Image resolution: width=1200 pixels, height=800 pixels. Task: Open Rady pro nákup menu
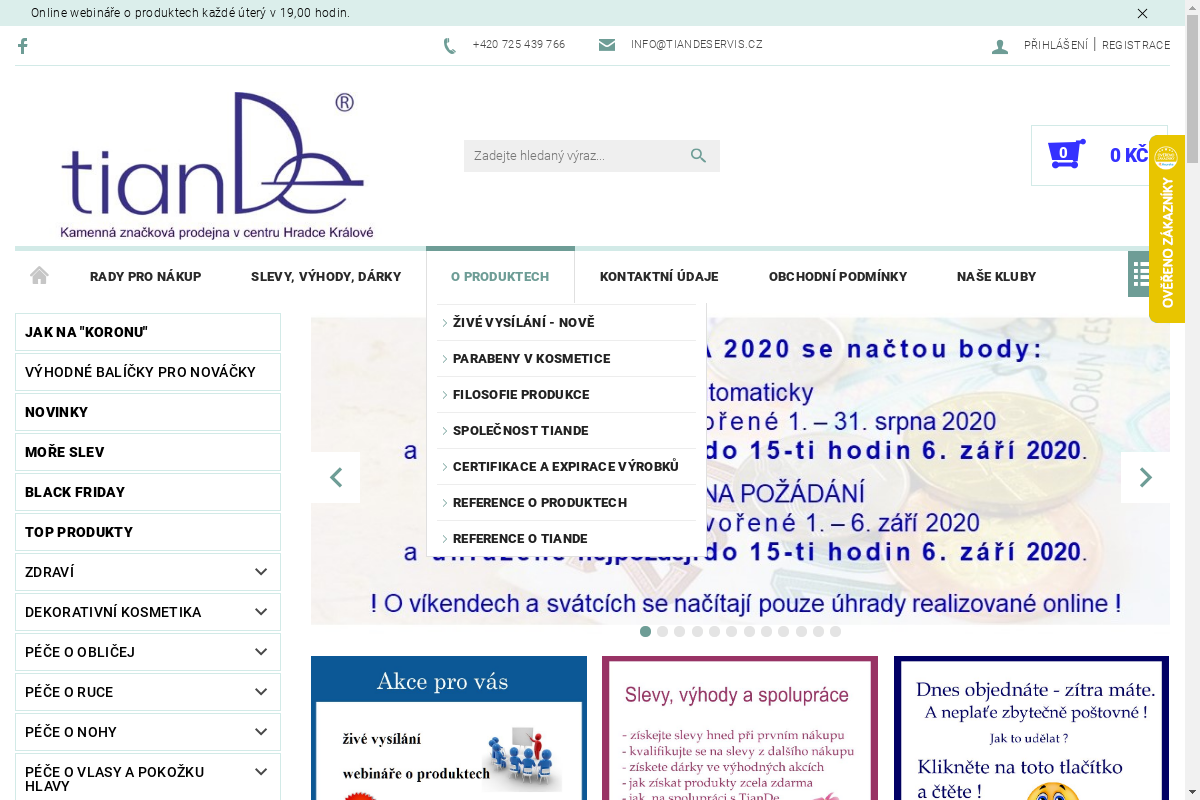[146, 277]
